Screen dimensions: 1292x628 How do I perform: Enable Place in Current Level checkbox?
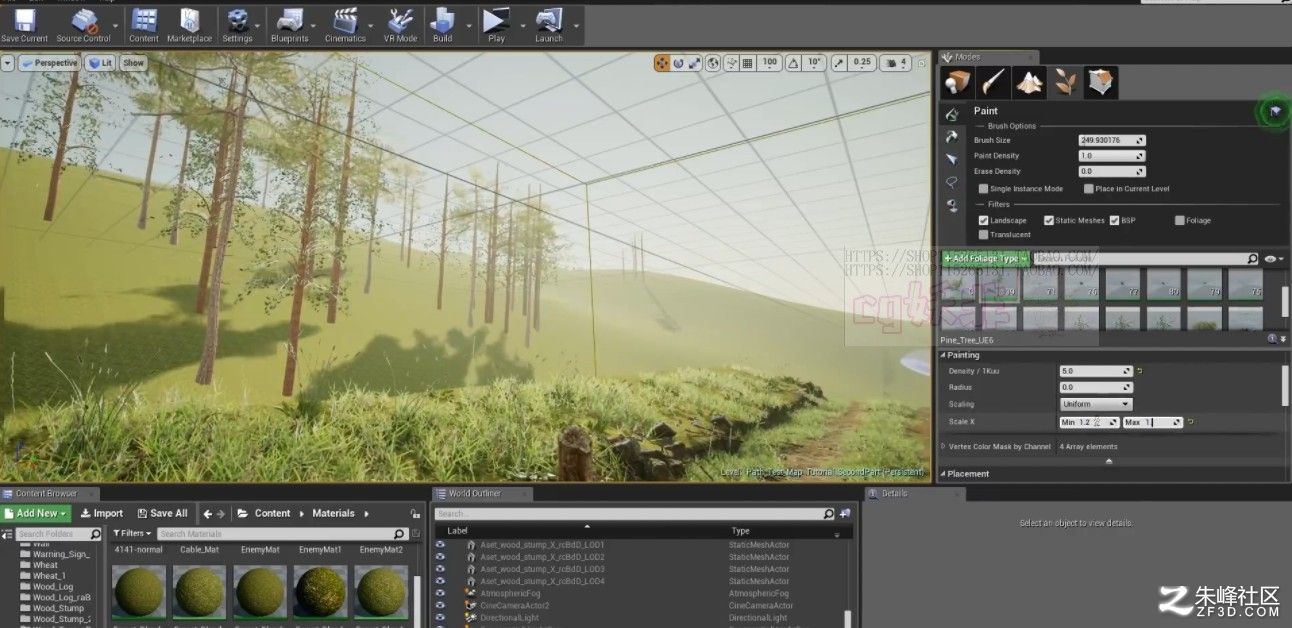(1088, 188)
